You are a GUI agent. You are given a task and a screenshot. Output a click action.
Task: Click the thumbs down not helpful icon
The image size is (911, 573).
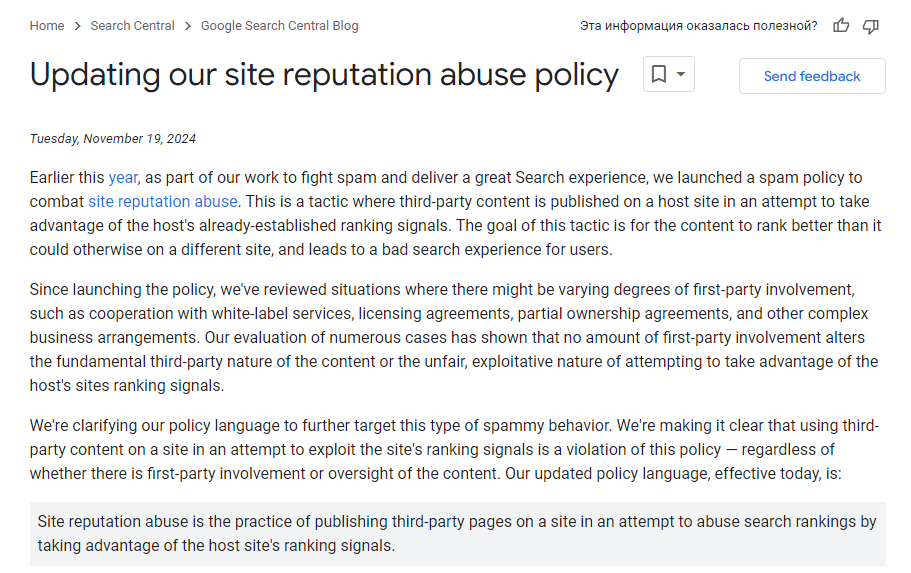871,26
